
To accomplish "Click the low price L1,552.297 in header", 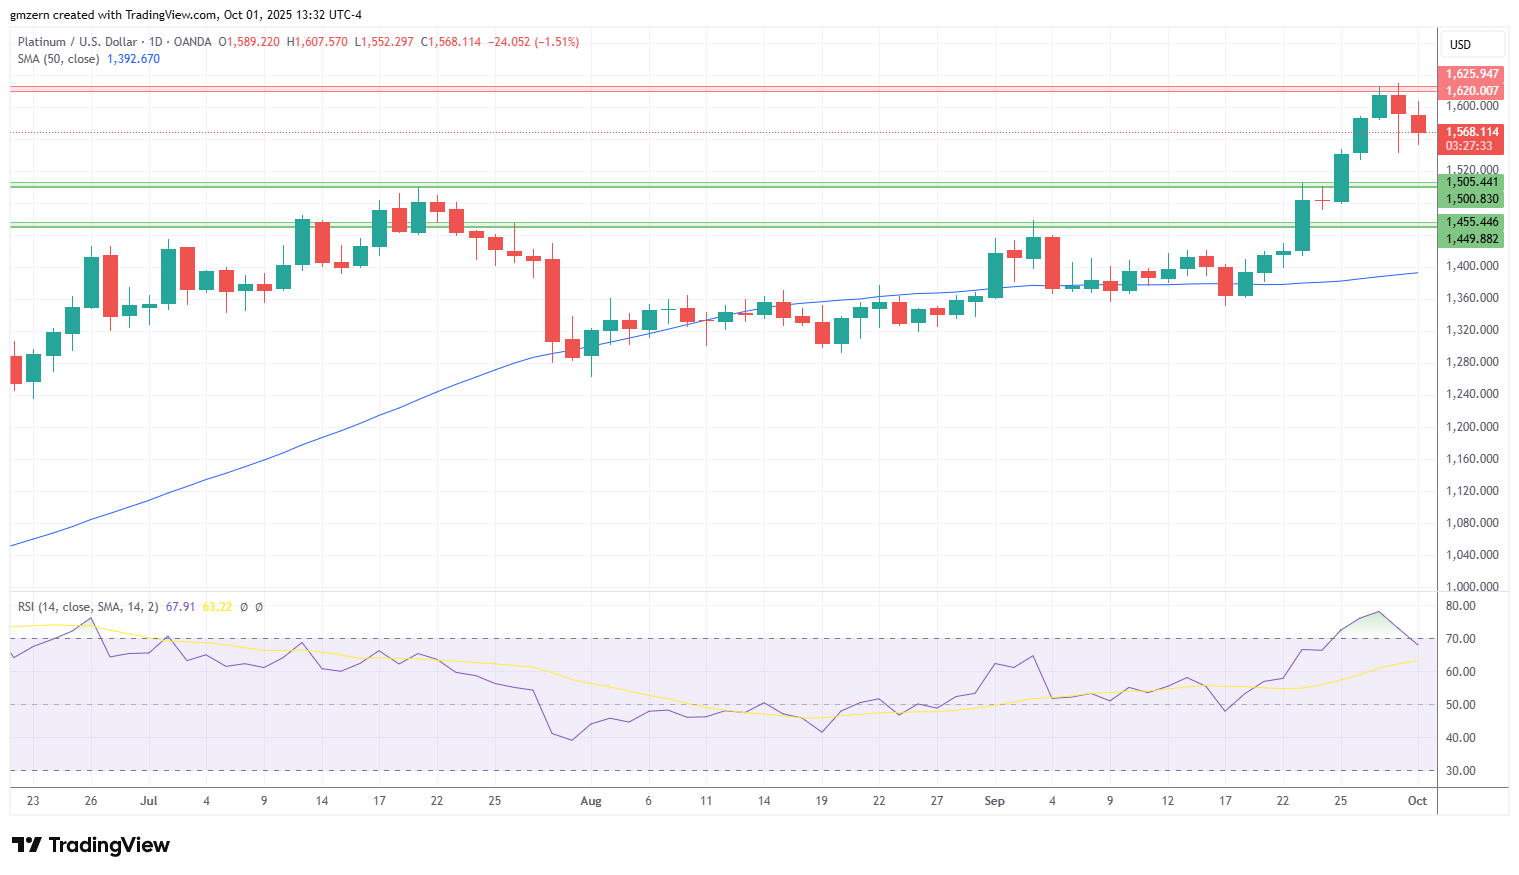I will 384,42.
